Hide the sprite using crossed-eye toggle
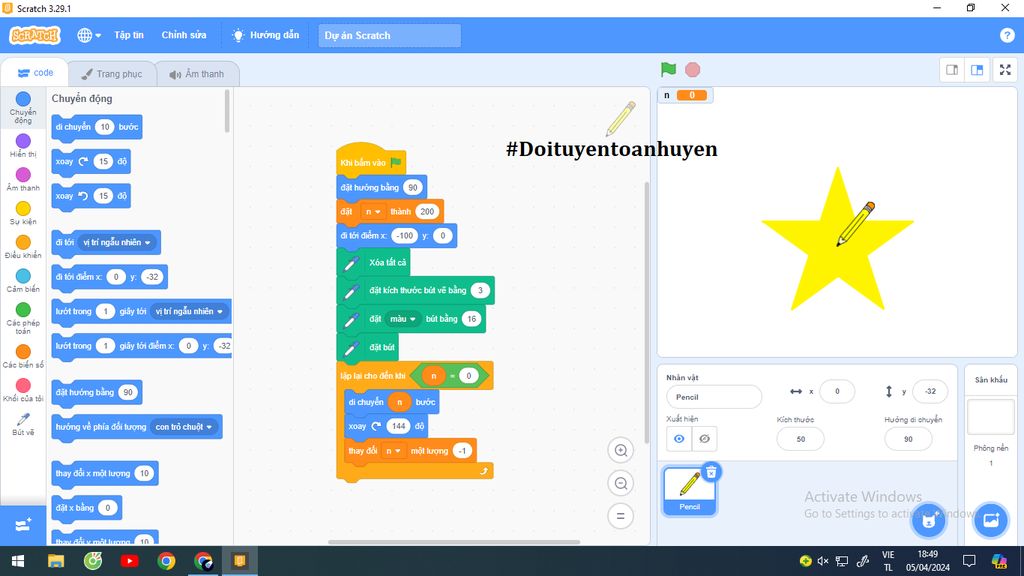This screenshot has width=1024, height=576. (705, 439)
